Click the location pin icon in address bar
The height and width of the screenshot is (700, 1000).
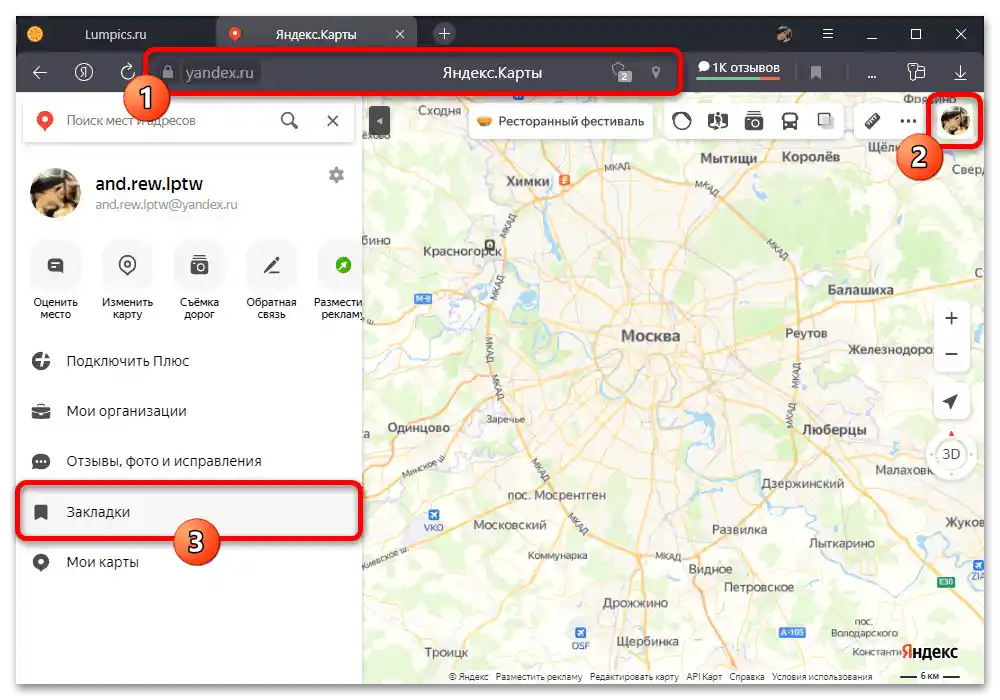point(656,72)
